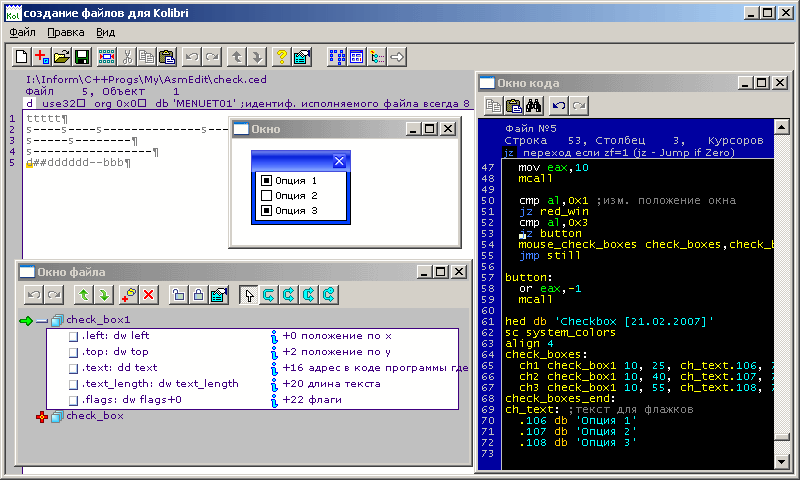Screen dimensions: 800x480
Task: Select the '.text: dd text' tree item
Action: (119, 368)
